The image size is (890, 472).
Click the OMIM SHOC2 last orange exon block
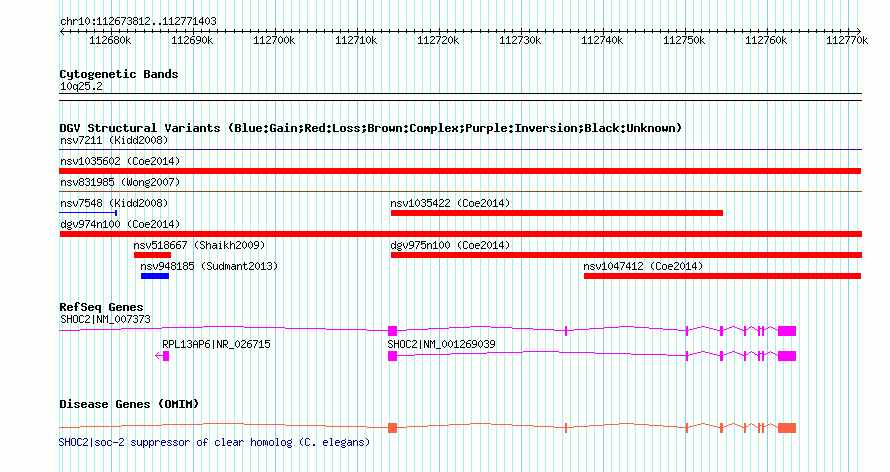click(x=787, y=428)
